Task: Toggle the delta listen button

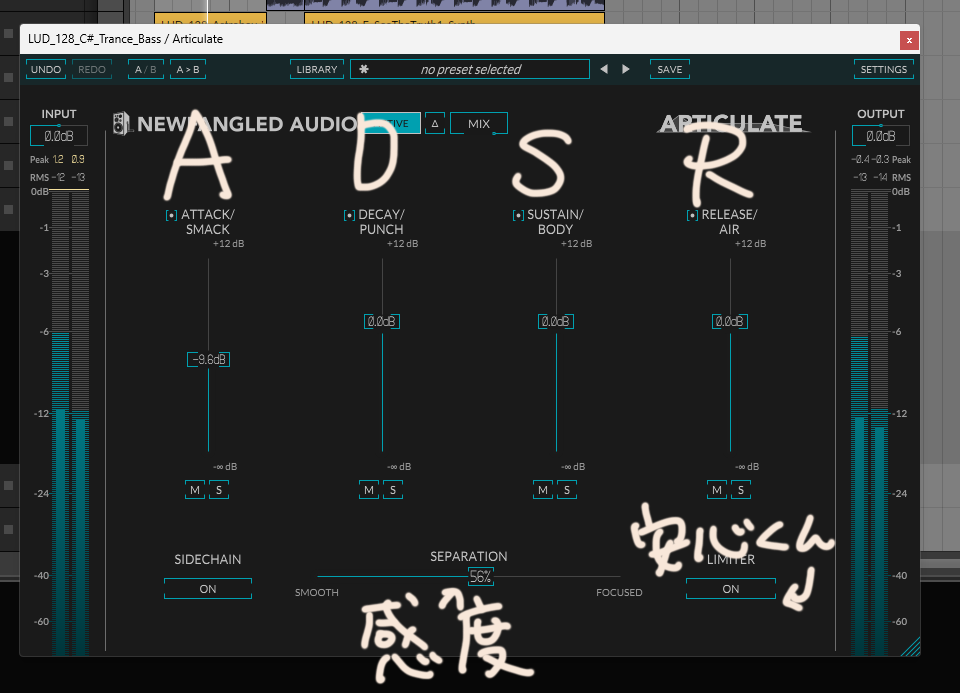Action: [435, 123]
